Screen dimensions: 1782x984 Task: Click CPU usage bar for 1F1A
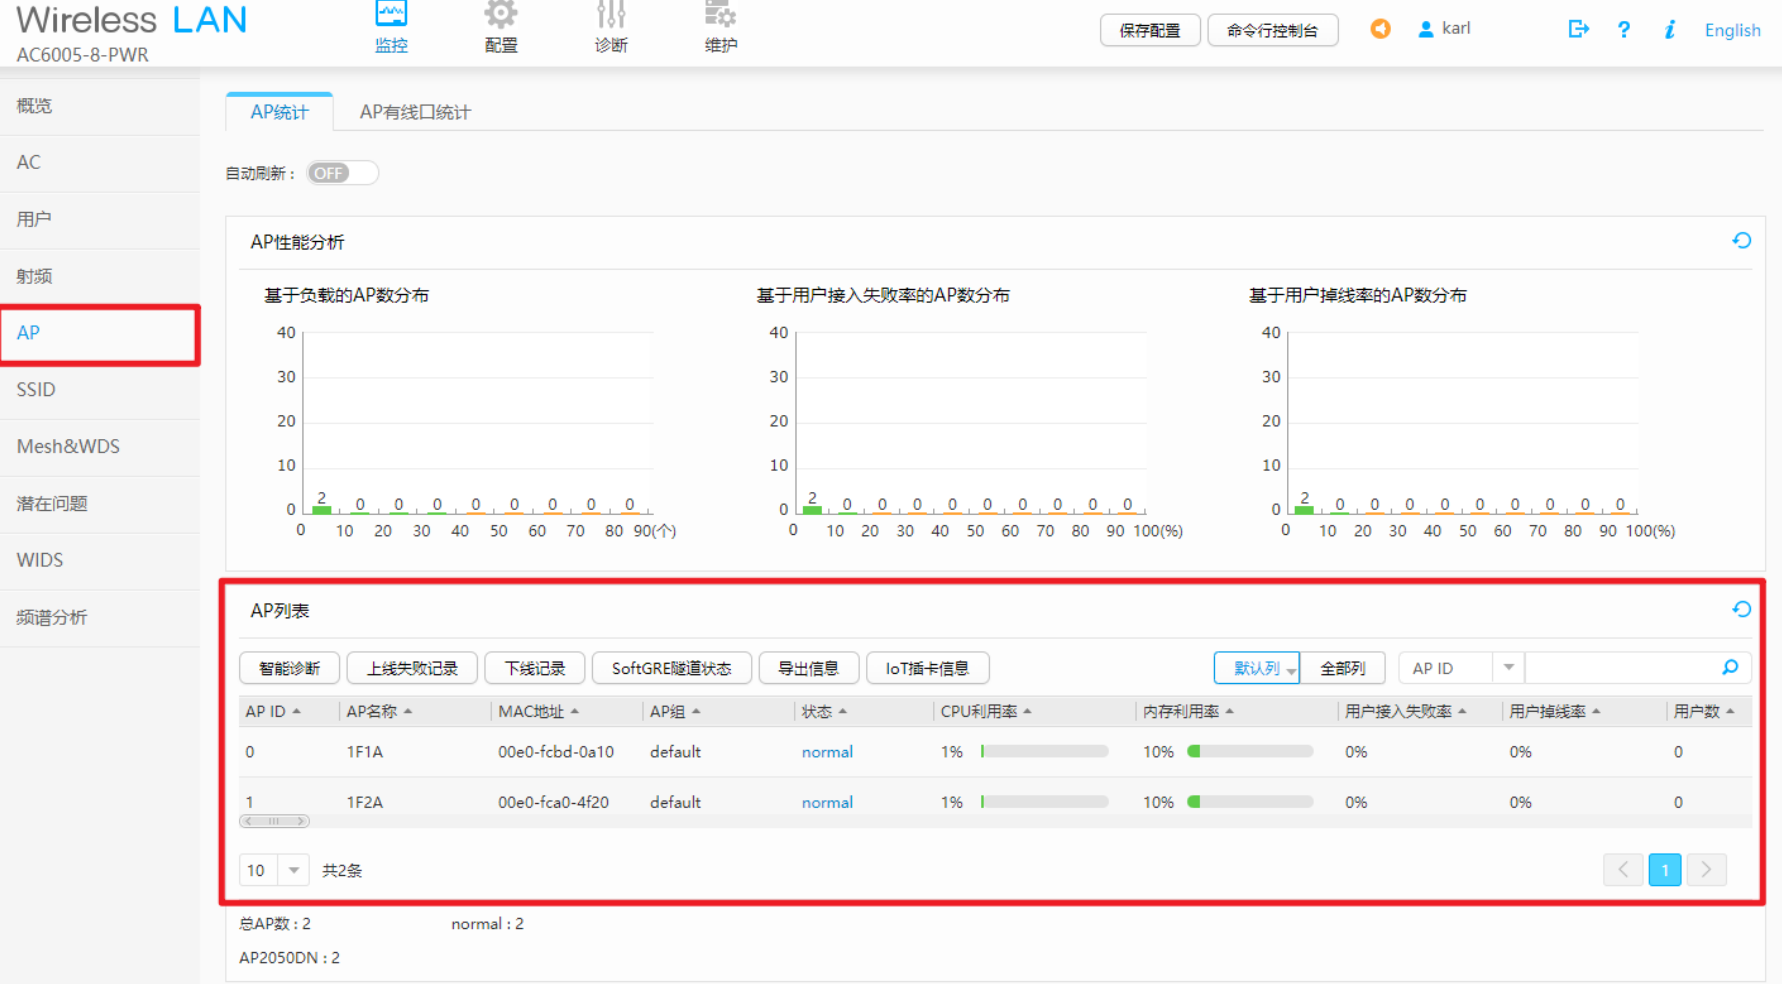pyautogui.click(x=1045, y=751)
